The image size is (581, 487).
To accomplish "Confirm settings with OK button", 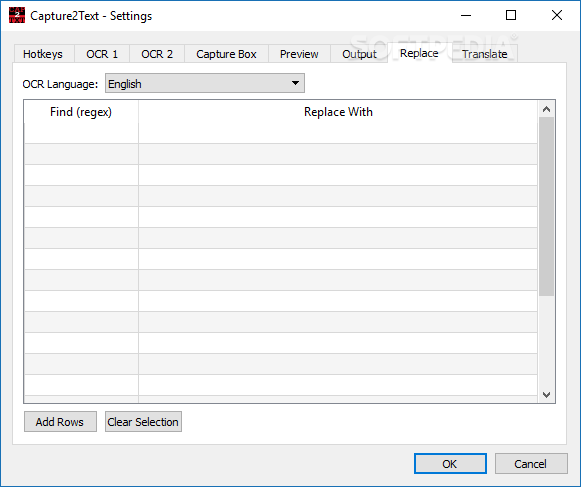I will point(450,464).
